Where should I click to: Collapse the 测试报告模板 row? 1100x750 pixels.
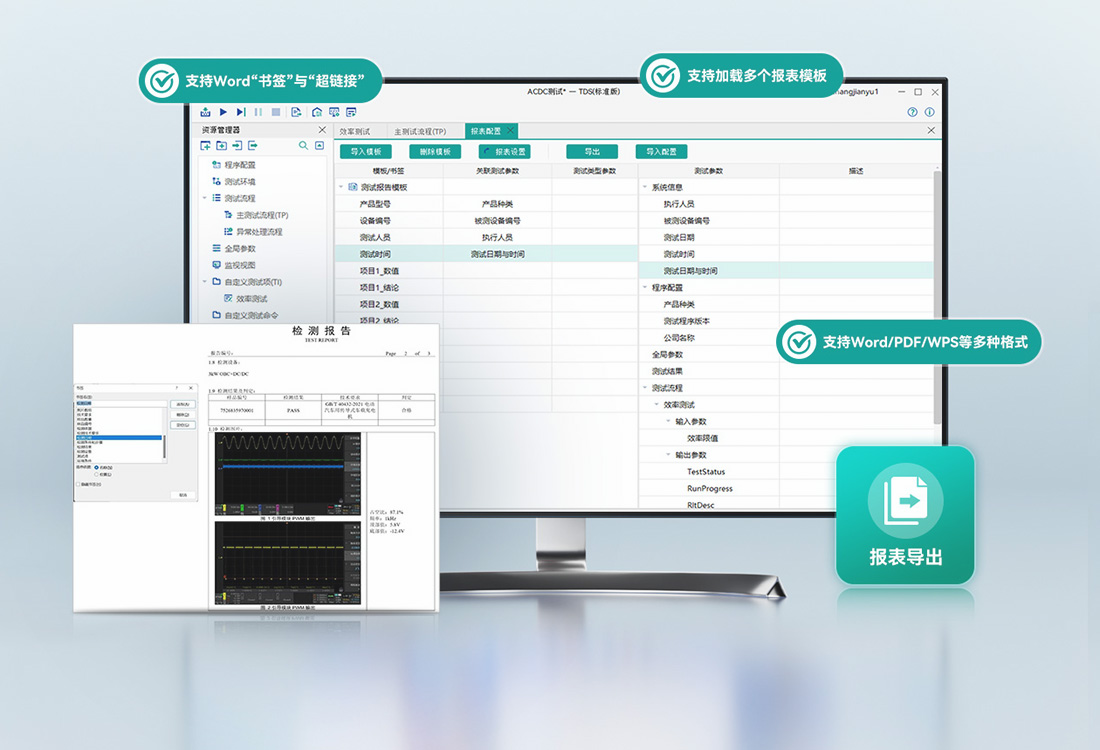tap(341, 187)
